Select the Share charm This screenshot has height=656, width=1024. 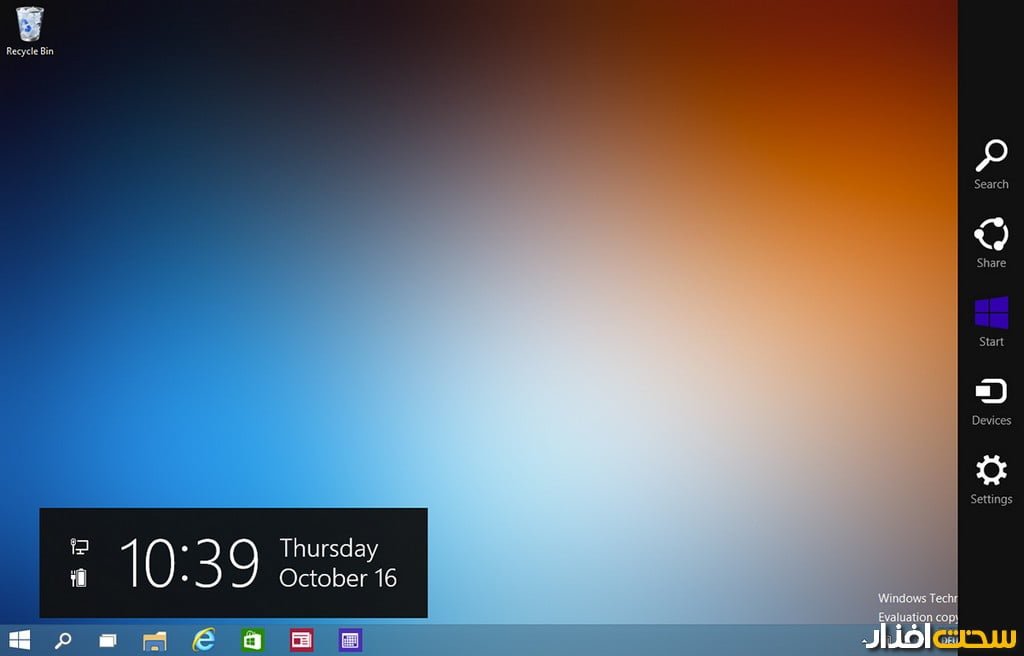click(x=991, y=243)
